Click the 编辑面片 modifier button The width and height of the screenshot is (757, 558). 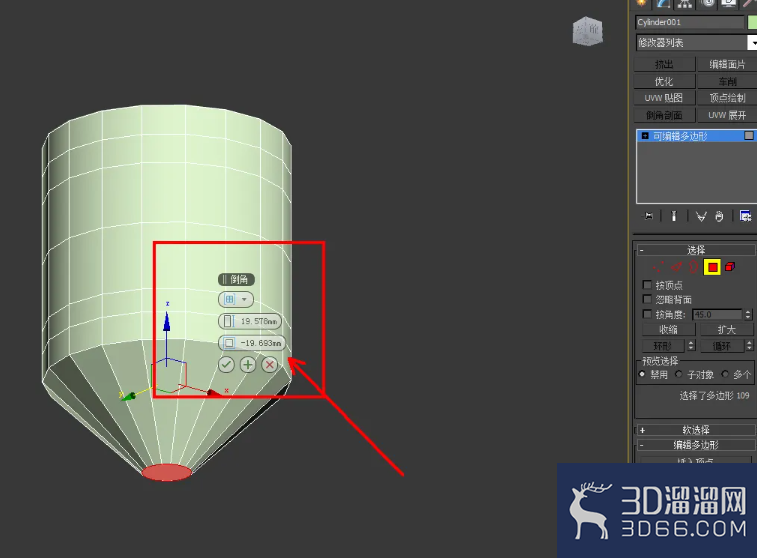pyautogui.click(x=727, y=64)
